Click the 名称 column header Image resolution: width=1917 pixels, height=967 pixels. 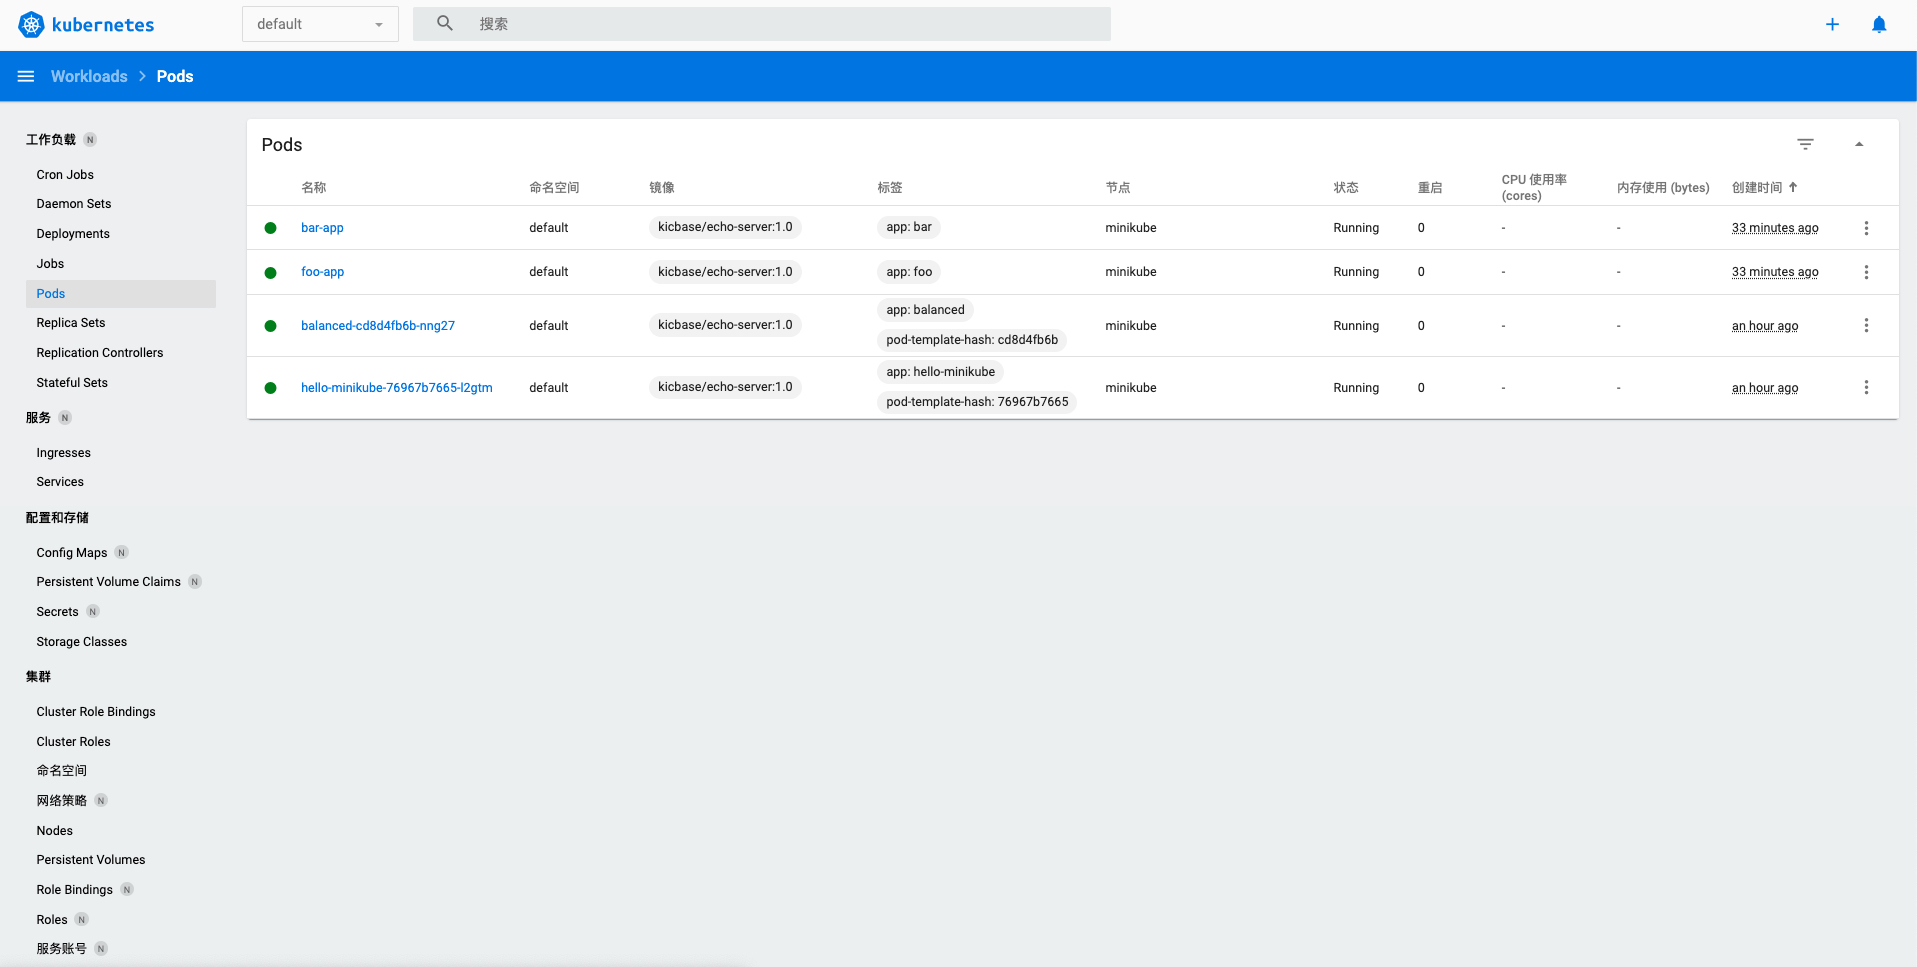click(314, 188)
